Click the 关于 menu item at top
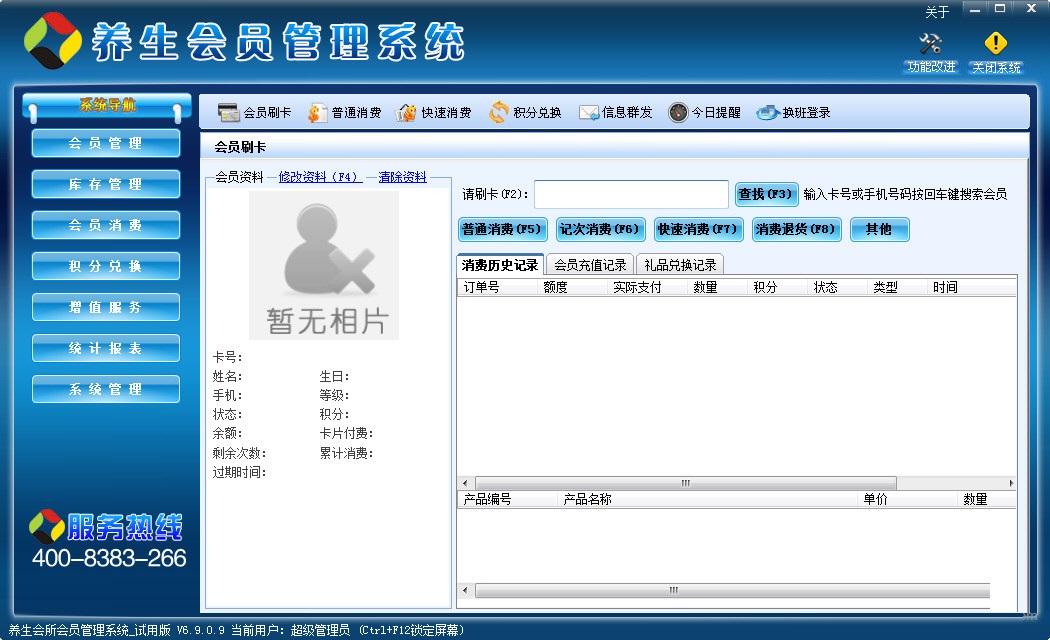 pos(937,12)
